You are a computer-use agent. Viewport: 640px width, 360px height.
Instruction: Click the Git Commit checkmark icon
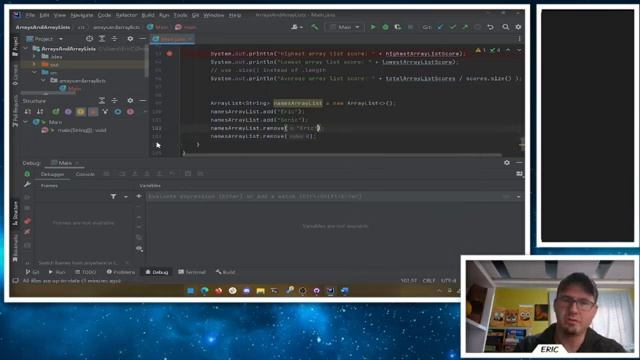[453, 27]
